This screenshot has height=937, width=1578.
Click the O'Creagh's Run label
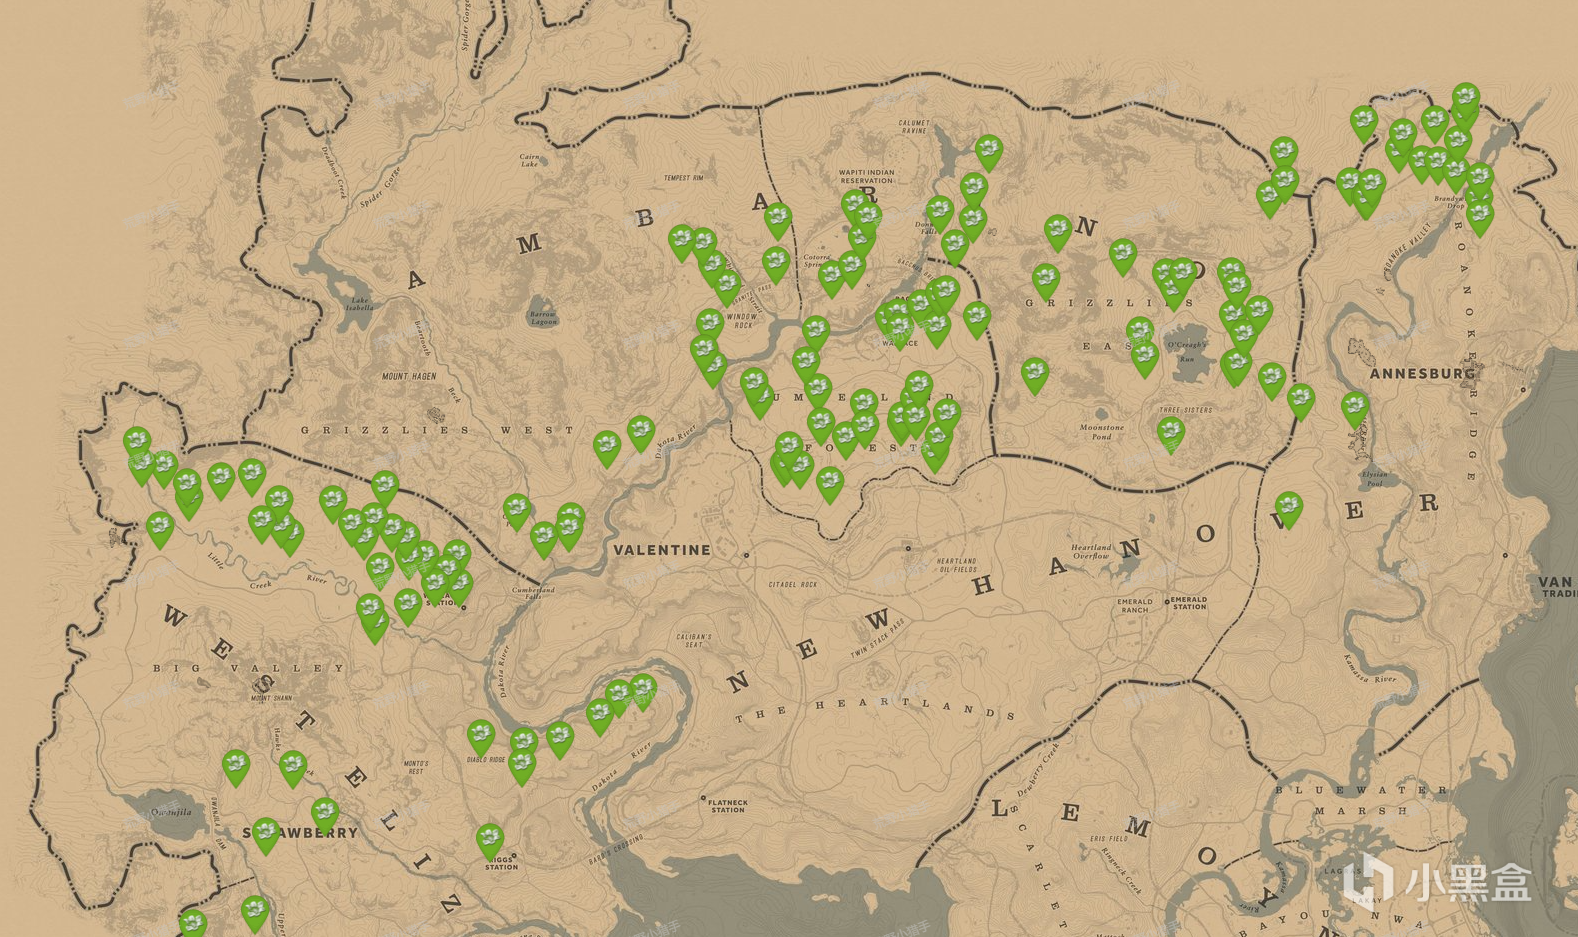coord(1187,352)
